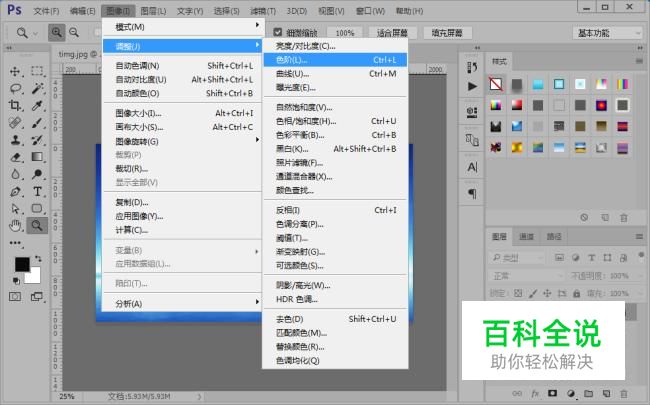Click the 100% zoom button
The height and width of the screenshot is (405, 650).
(345, 33)
